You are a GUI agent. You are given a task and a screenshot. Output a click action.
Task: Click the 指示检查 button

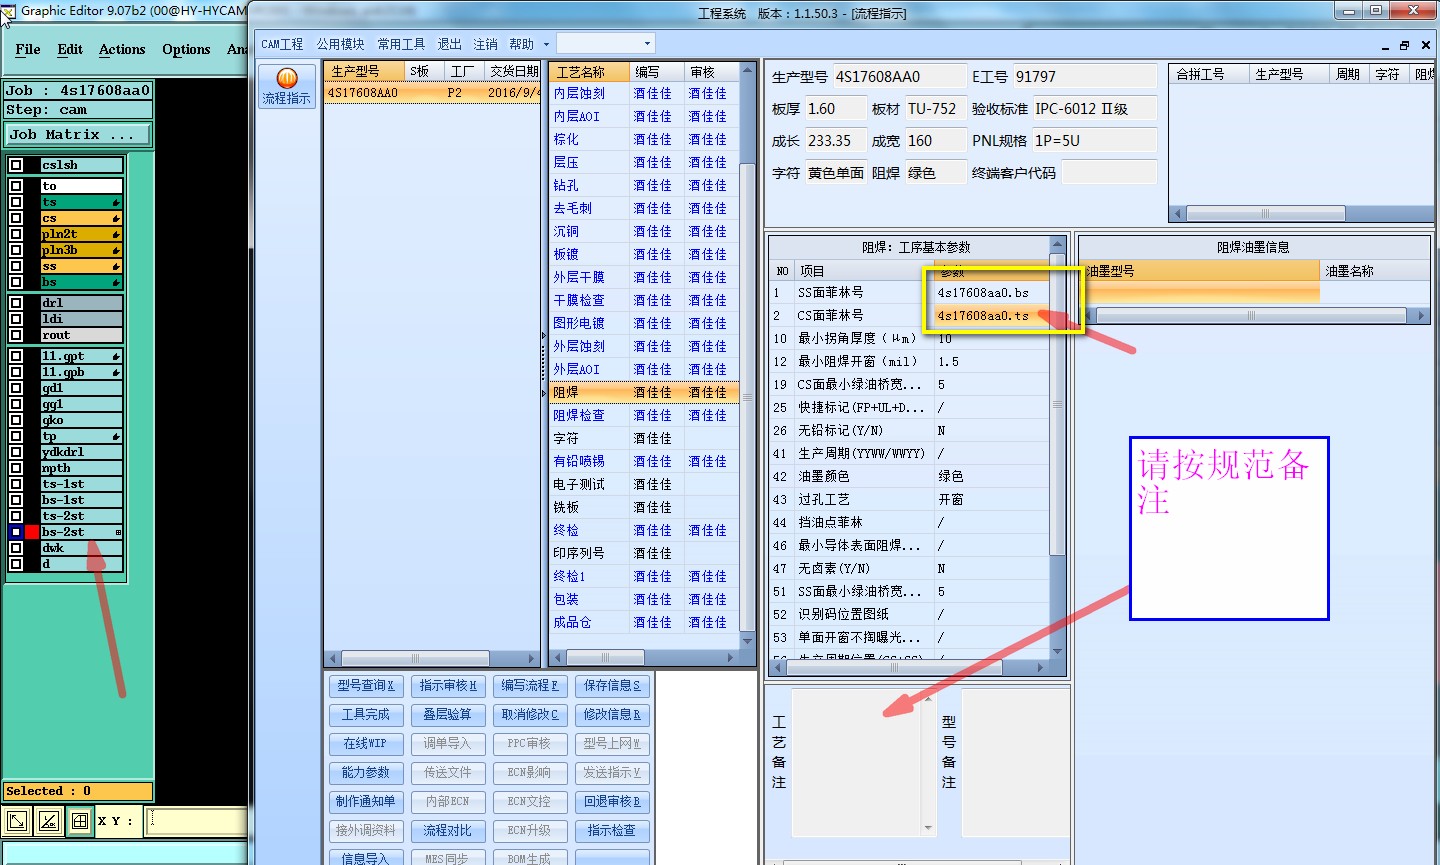612,831
